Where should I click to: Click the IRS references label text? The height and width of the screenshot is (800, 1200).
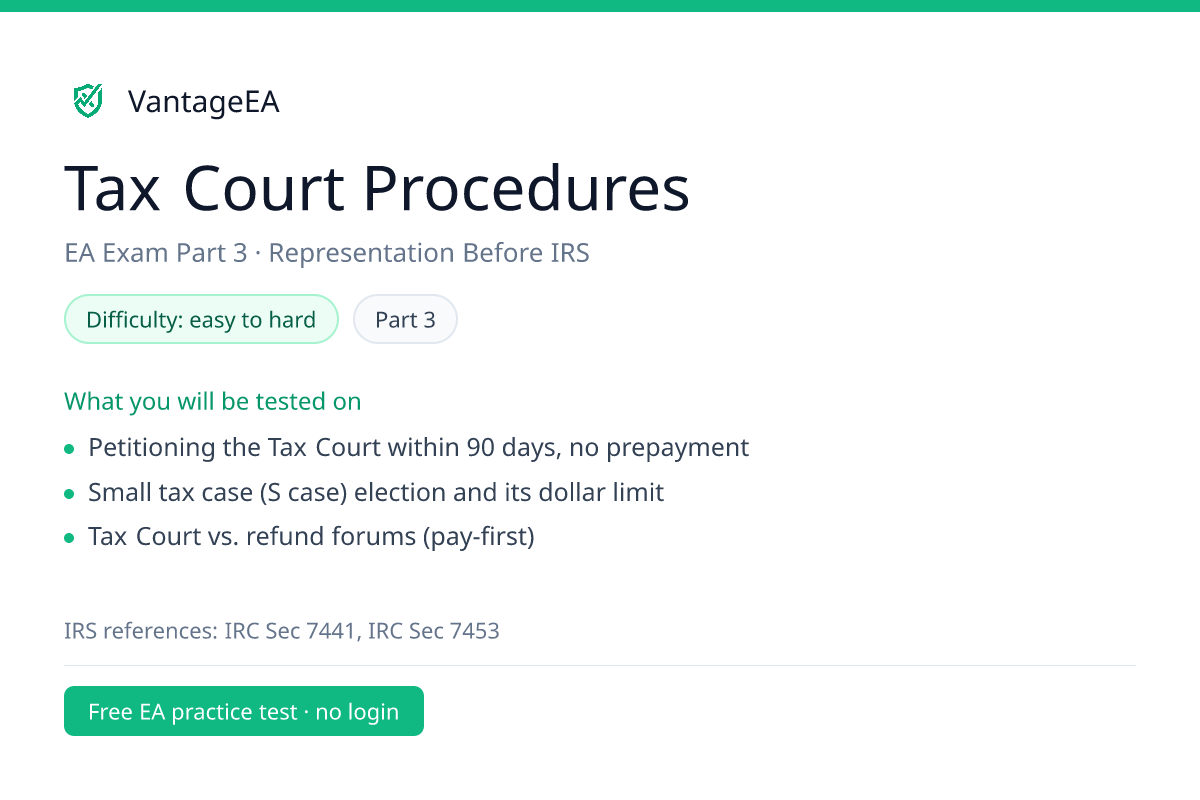click(141, 631)
